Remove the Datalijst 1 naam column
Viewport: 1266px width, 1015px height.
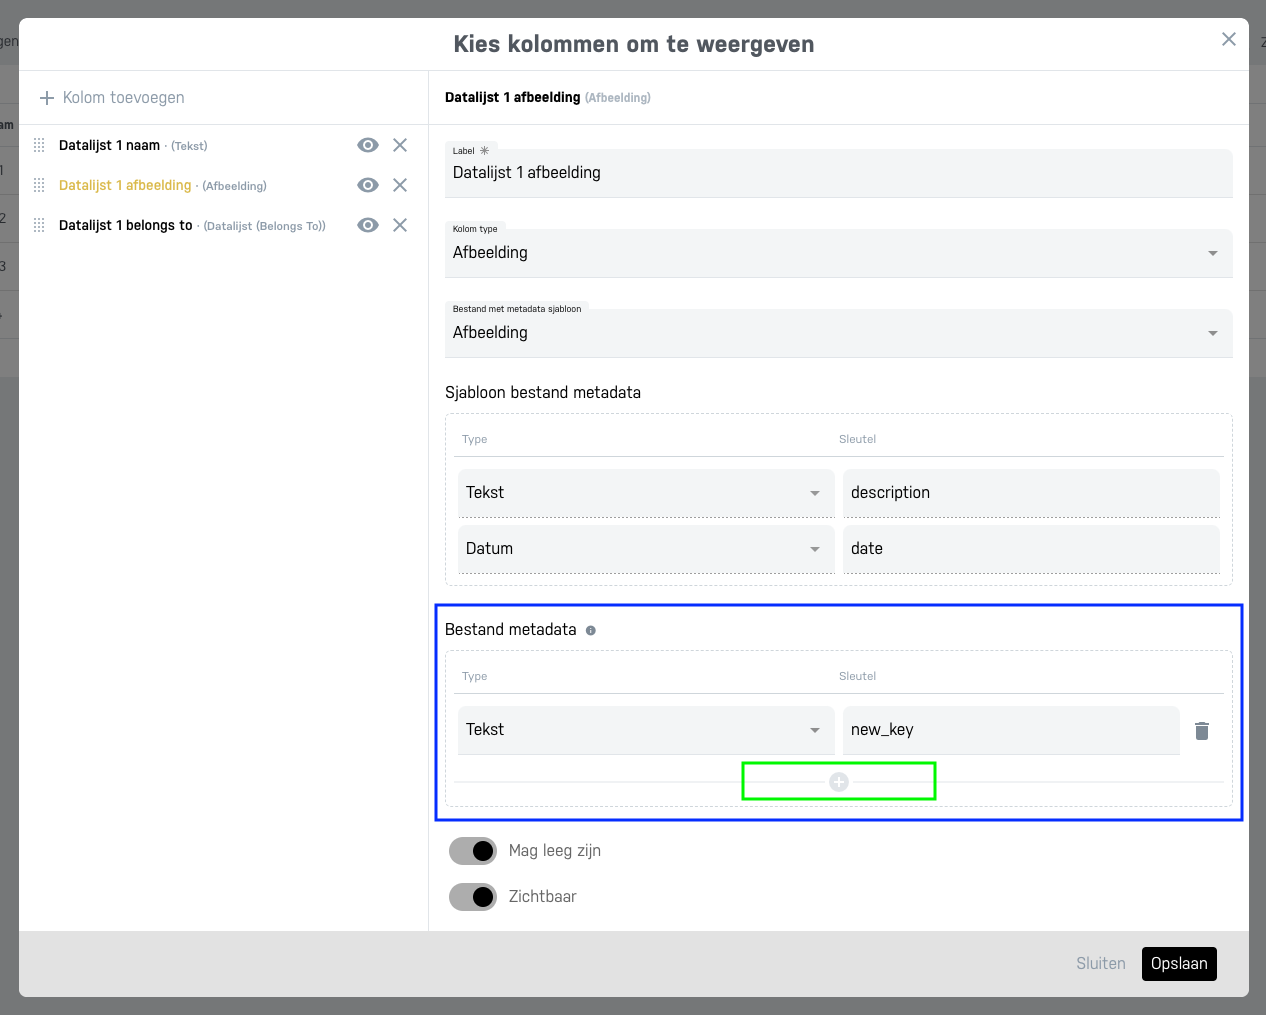[400, 145]
